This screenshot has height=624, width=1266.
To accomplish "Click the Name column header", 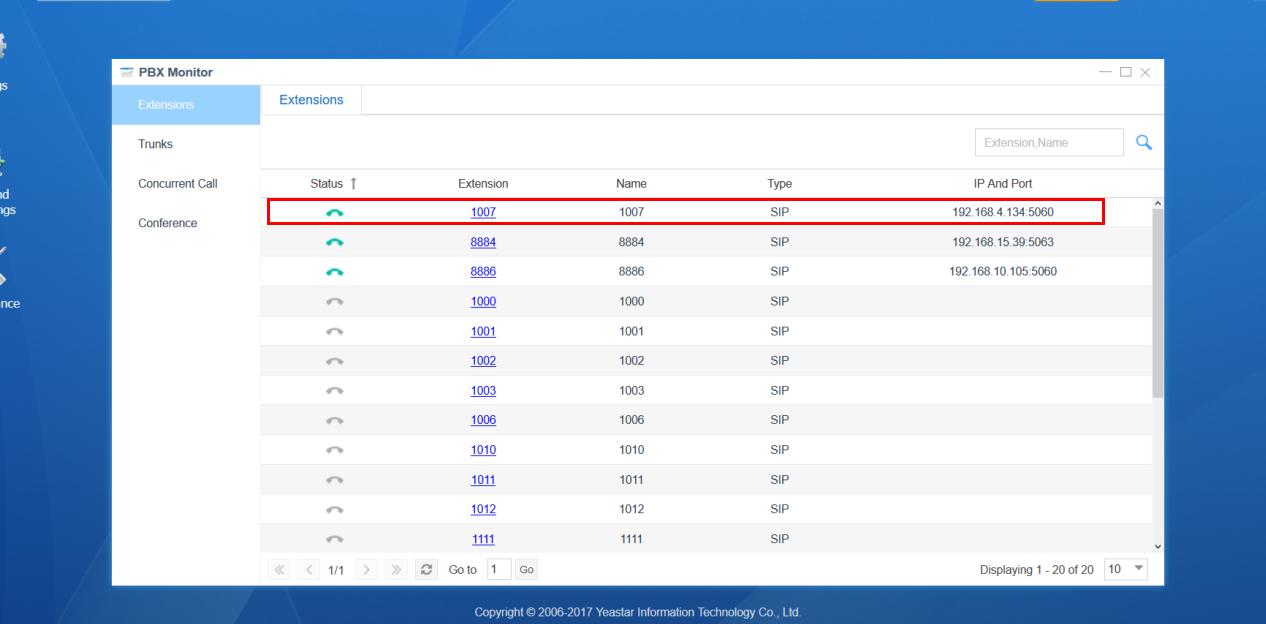I will [x=631, y=183].
